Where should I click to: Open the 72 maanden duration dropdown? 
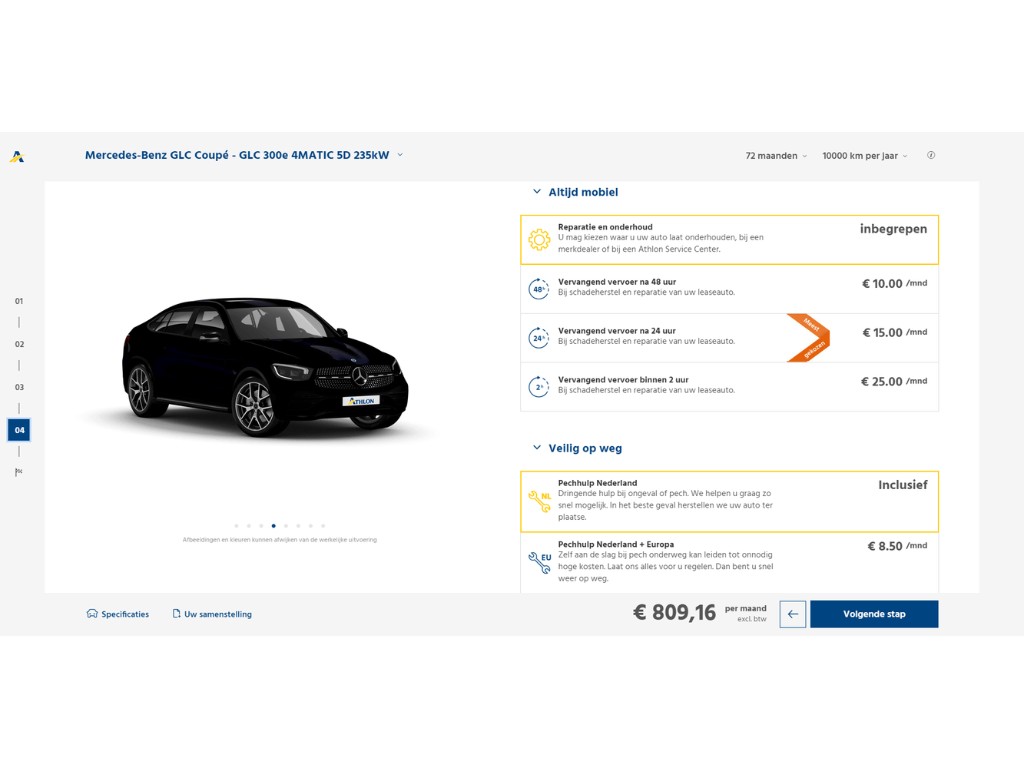pyautogui.click(x=776, y=155)
